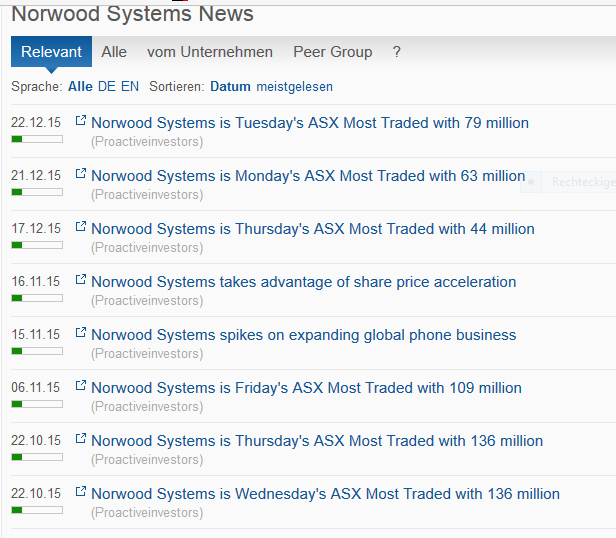Open the Peer Group tab
This screenshot has width=616, height=538.
click(x=332, y=52)
